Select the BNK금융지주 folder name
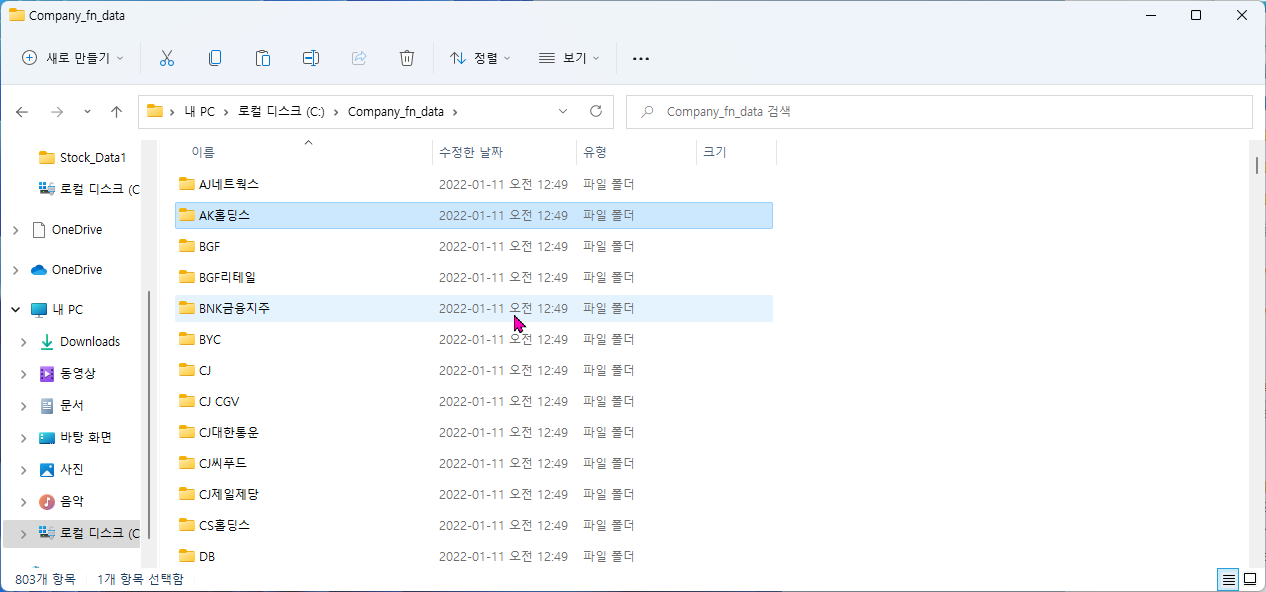The image size is (1266, 592). 234,308
